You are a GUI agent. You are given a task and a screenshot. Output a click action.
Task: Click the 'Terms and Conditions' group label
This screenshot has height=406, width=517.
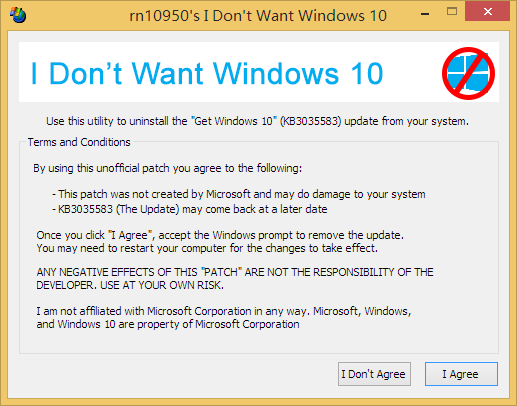[x=79, y=142]
